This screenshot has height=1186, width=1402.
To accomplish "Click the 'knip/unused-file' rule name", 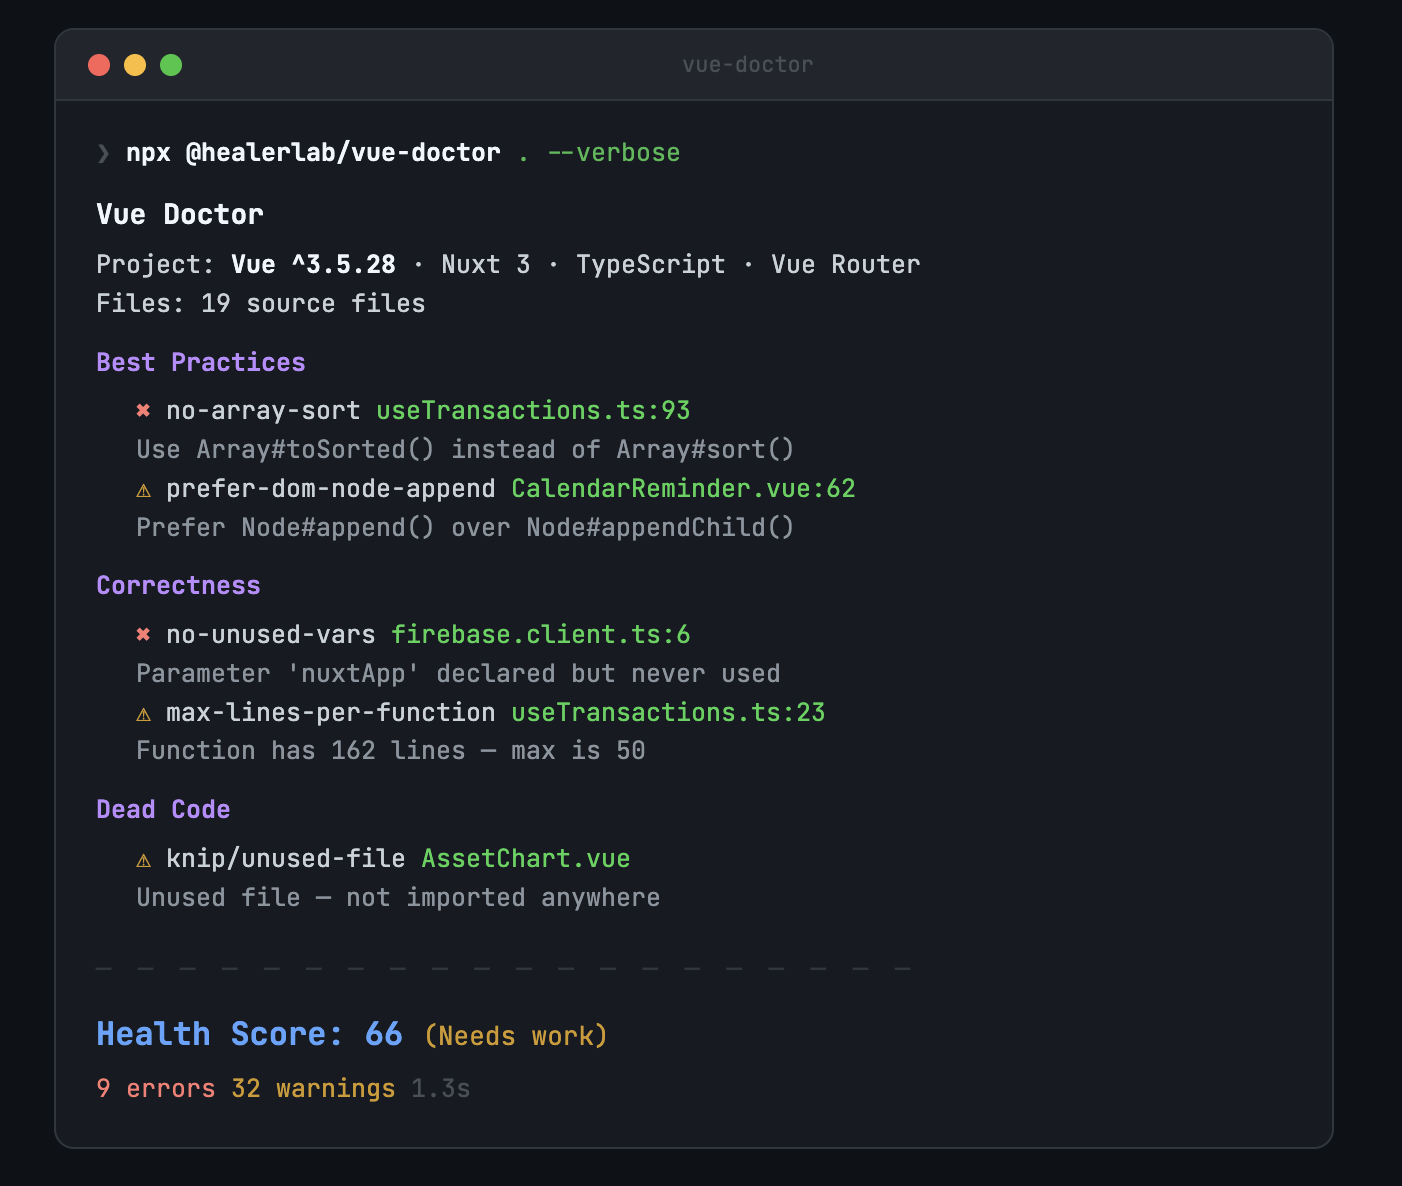I will click(286, 859).
